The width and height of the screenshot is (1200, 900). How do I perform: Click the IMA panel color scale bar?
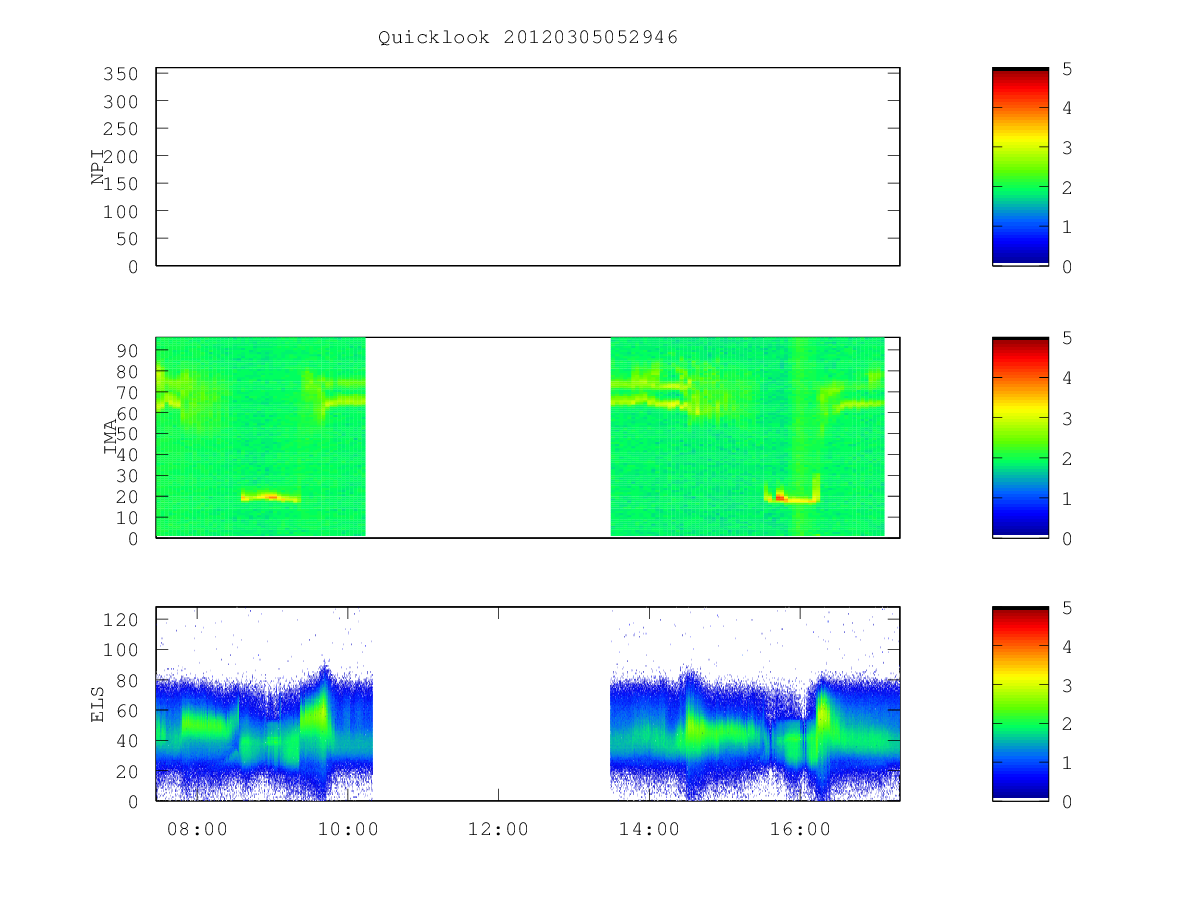point(1020,438)
